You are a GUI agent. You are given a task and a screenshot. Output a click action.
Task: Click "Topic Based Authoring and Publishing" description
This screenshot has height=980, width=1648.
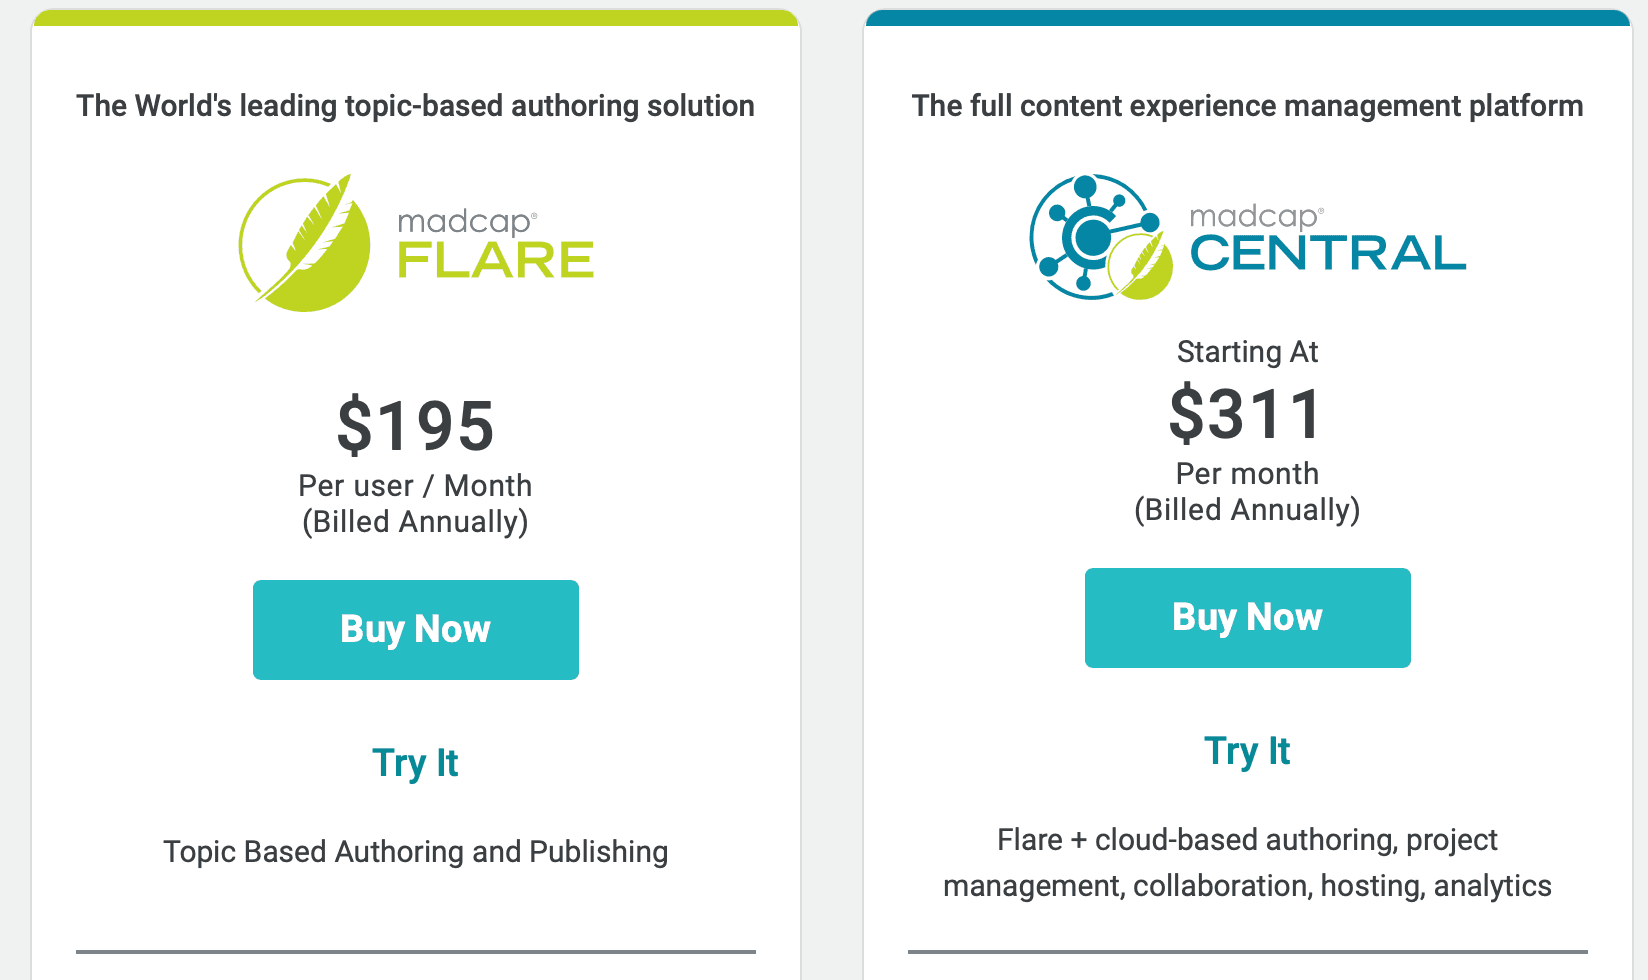pyautogui.click(x=415, y=852)
